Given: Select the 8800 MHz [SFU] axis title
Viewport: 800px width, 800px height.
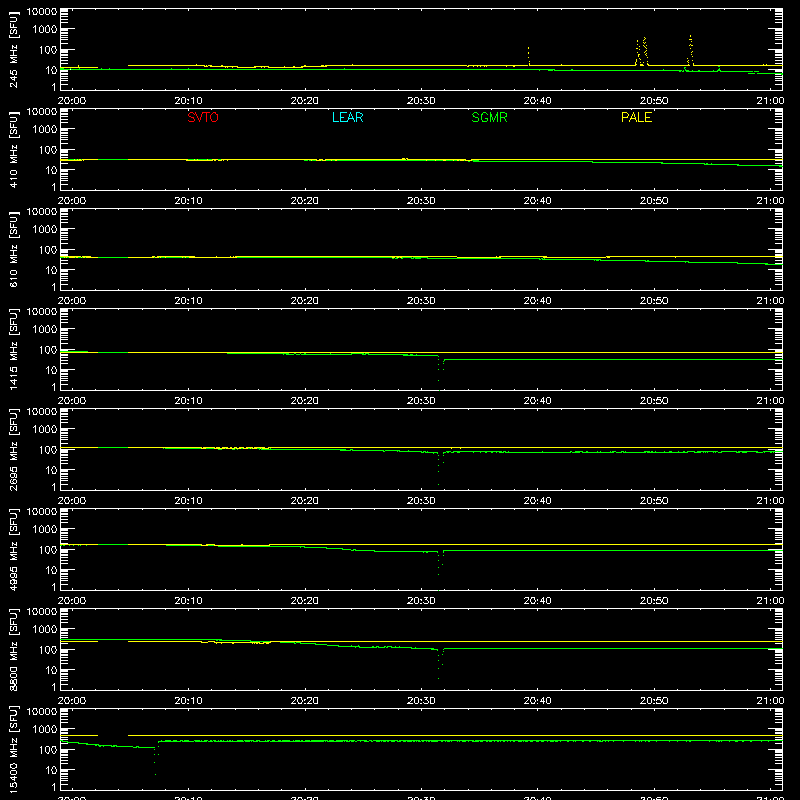Looking at the screenshot, I should pyautogui.click(x=13, y=649).
